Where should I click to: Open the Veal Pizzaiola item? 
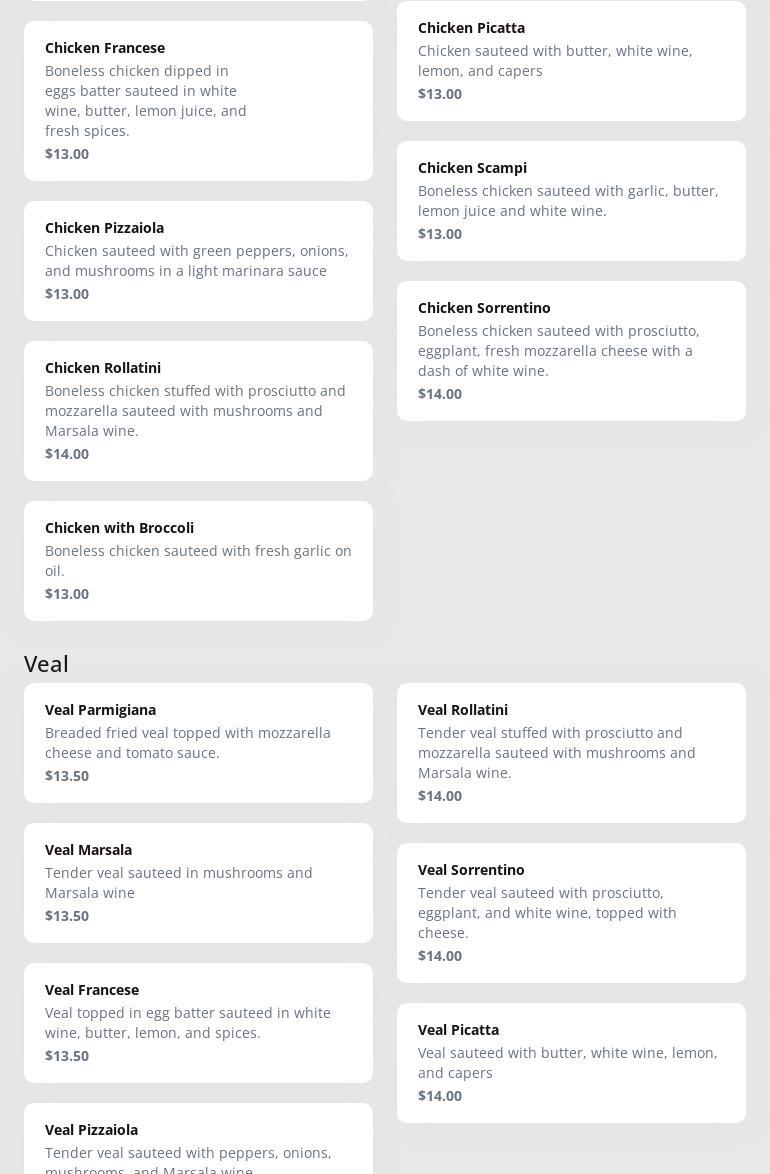tap(198, 1145)
